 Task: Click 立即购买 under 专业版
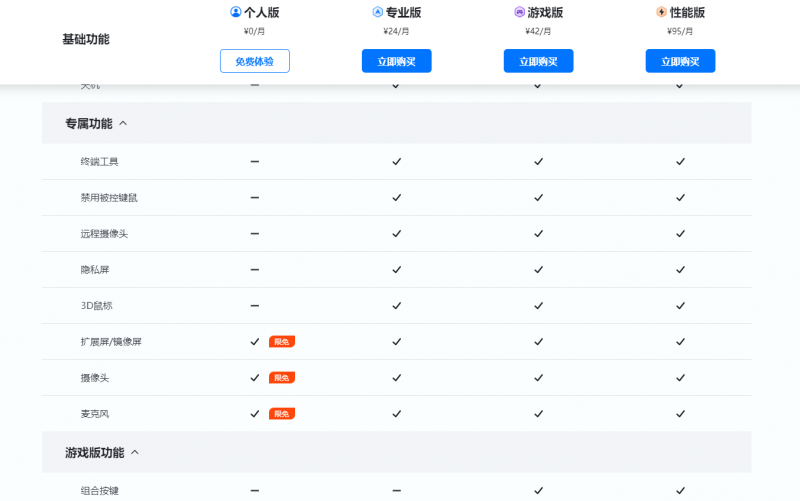pyautogui.click(x=396, y=61)
